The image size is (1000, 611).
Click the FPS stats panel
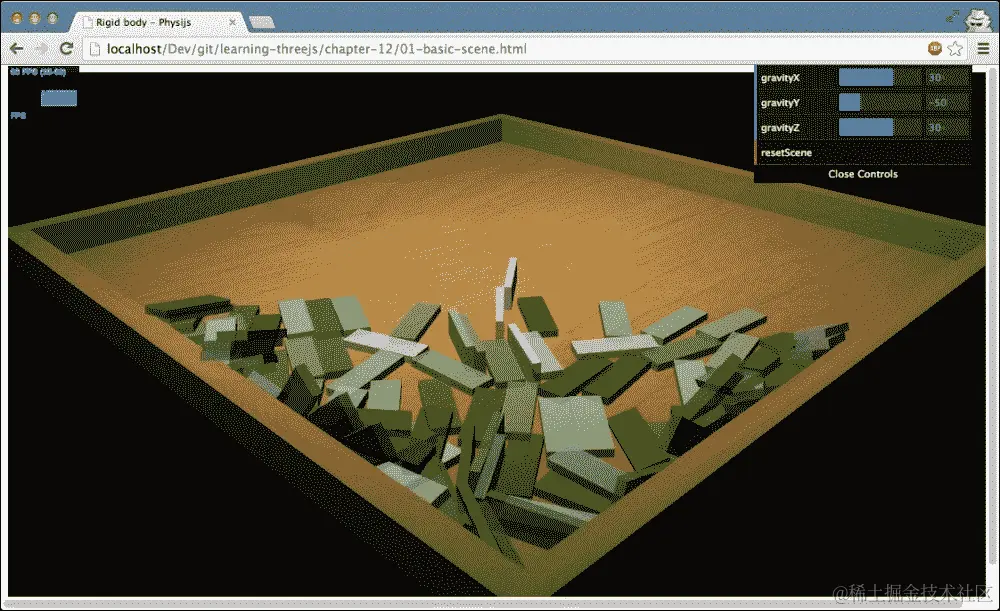click(43, 93)
